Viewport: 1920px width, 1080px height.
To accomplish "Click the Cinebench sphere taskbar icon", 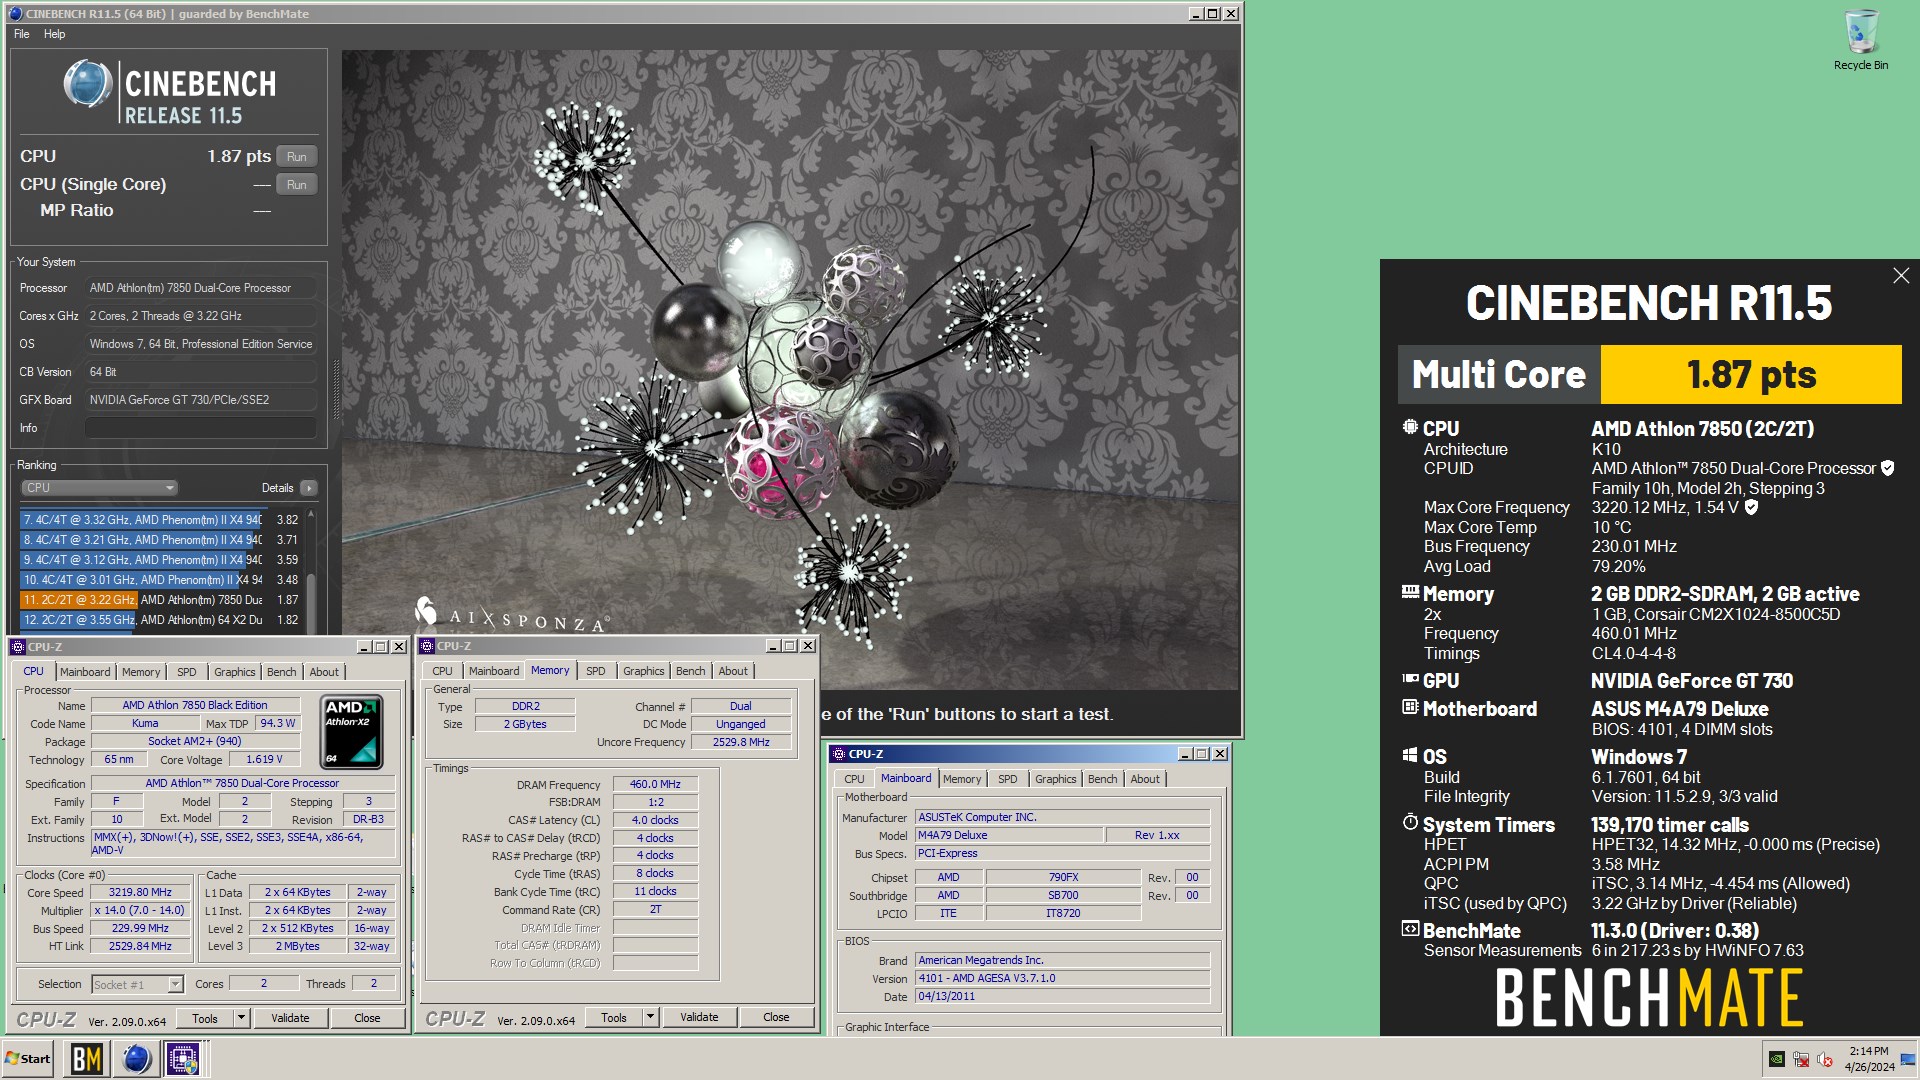I will pos(136,1059).
